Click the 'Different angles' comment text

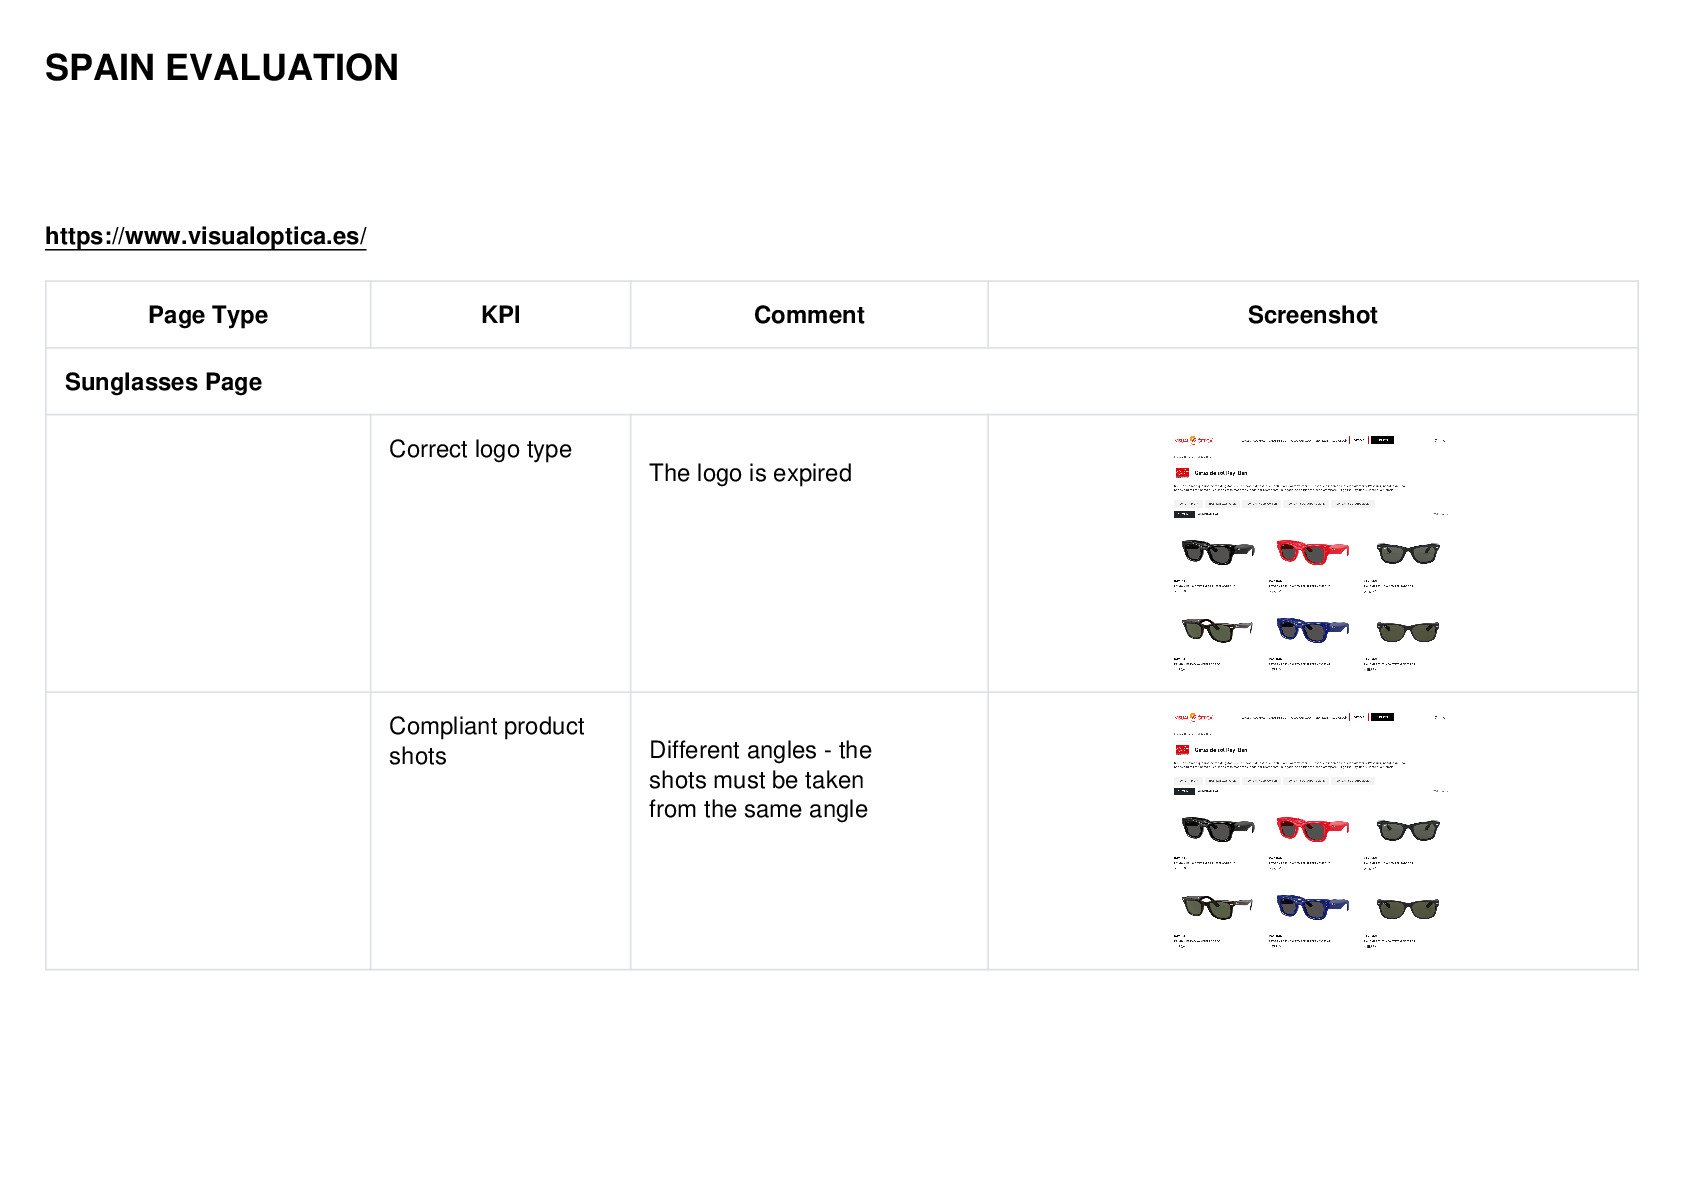(760, 780)
